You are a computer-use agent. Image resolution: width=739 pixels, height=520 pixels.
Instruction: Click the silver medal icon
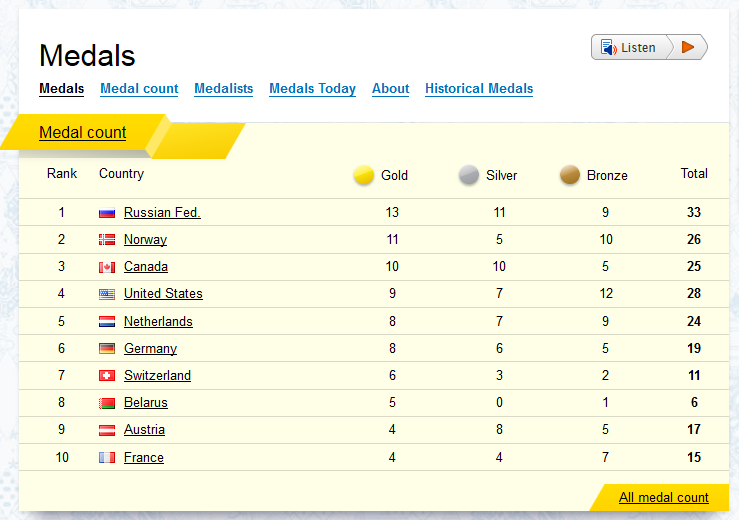click(469, 175)
